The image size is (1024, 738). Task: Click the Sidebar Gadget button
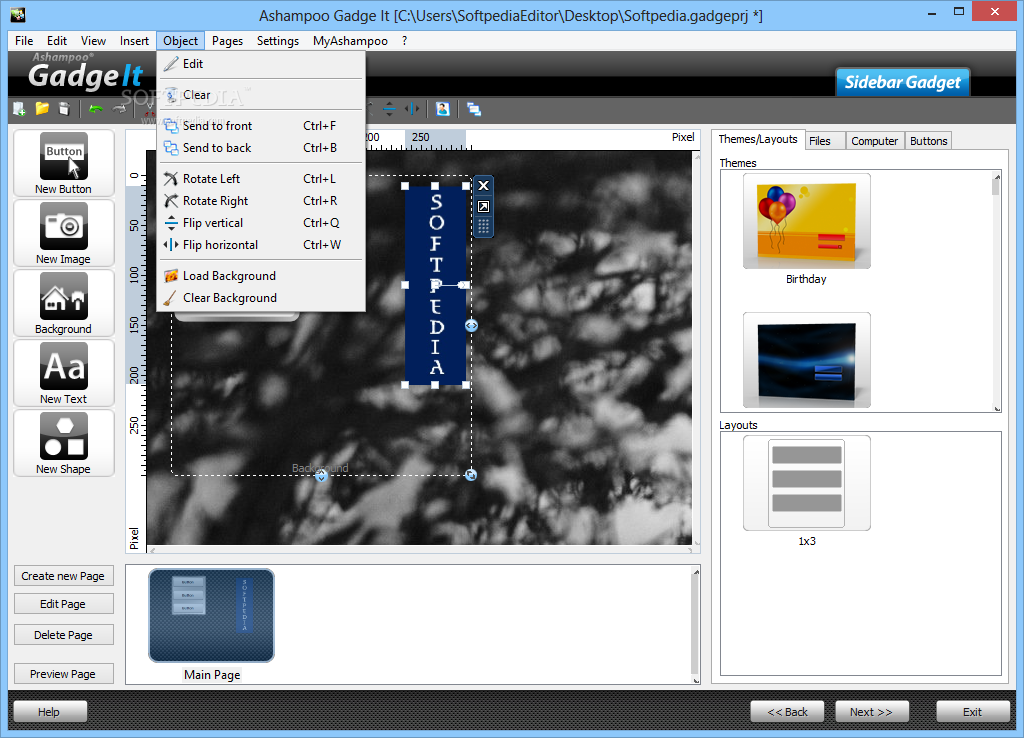[903, 82]
